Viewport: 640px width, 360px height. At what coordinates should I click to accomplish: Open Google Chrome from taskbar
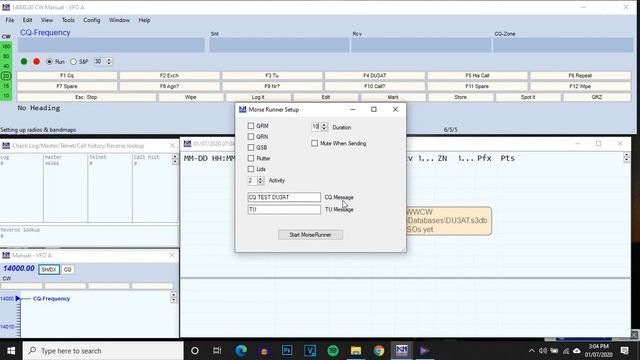[x=379, y=351]
